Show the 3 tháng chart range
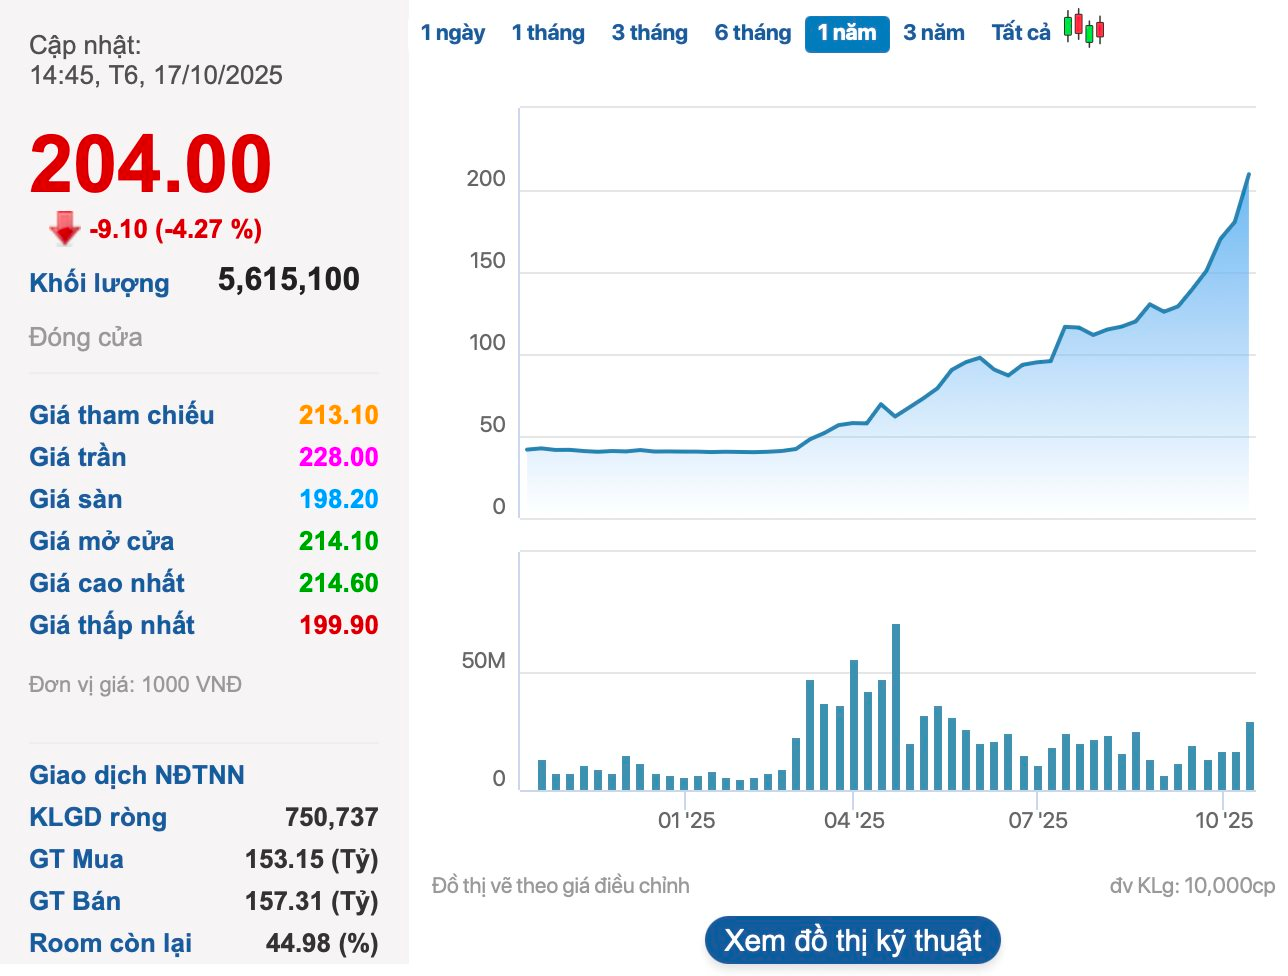Viewport: 1288px width, 976px height. [649, 33]
